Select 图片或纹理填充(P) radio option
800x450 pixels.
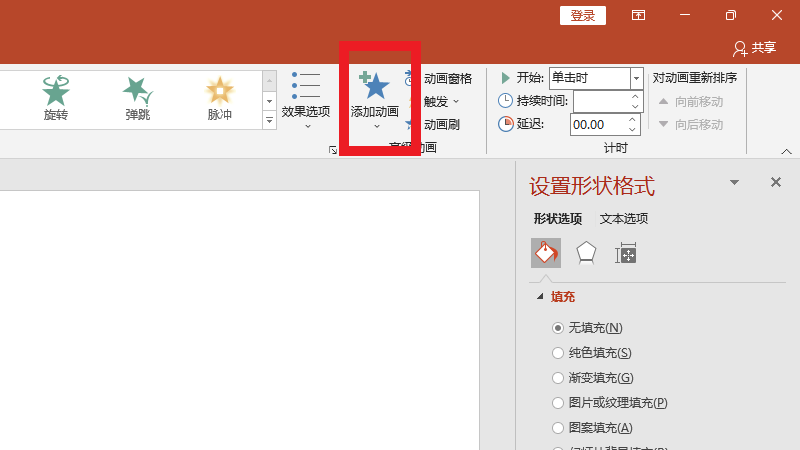pyautogui.click(x=558, y=403)
